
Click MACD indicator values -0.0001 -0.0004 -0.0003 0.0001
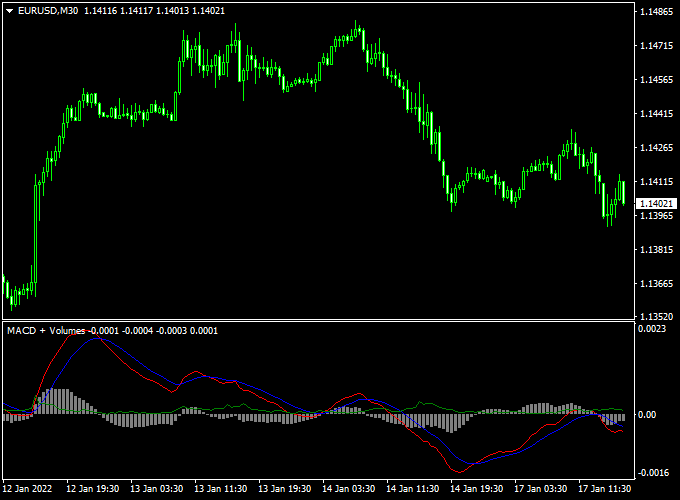click(x=153, y=331)
